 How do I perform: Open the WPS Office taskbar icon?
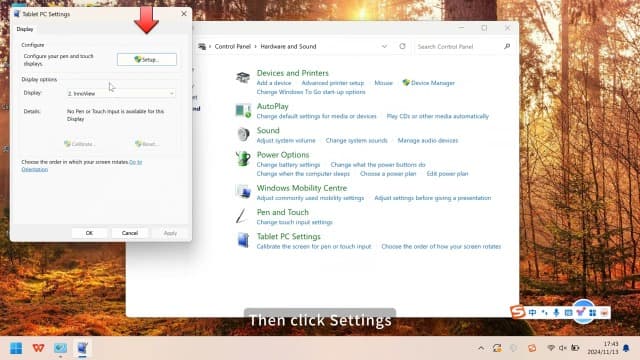[x=38, y=348]
